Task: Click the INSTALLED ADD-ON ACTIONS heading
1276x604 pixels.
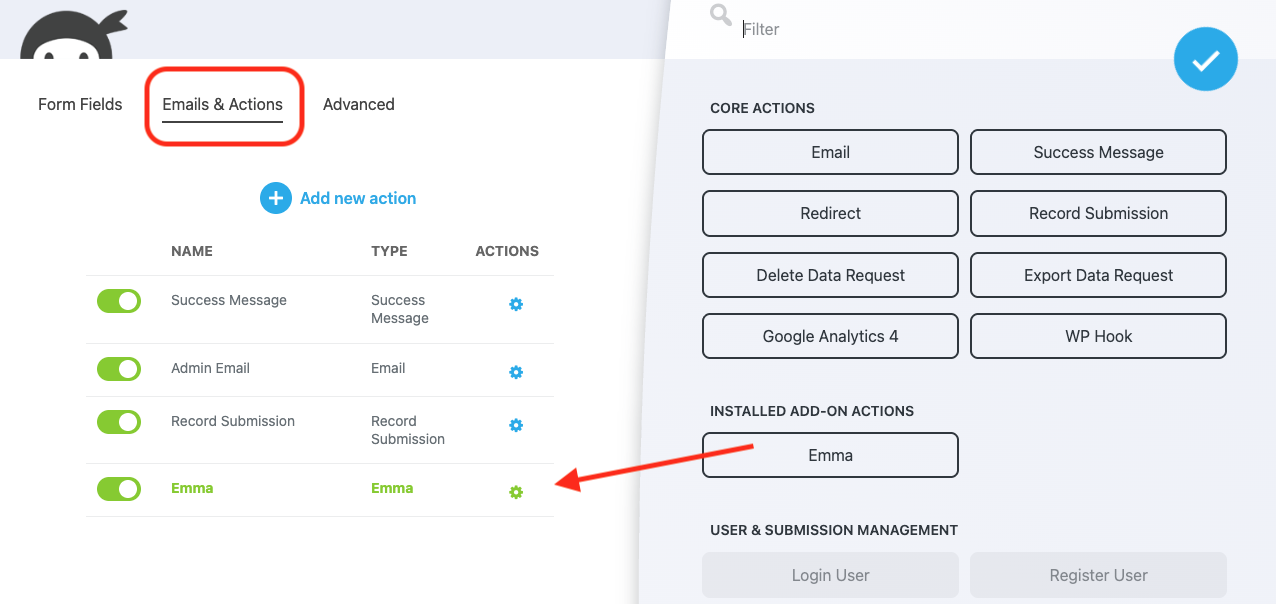Action: click(x=812, y=411)
